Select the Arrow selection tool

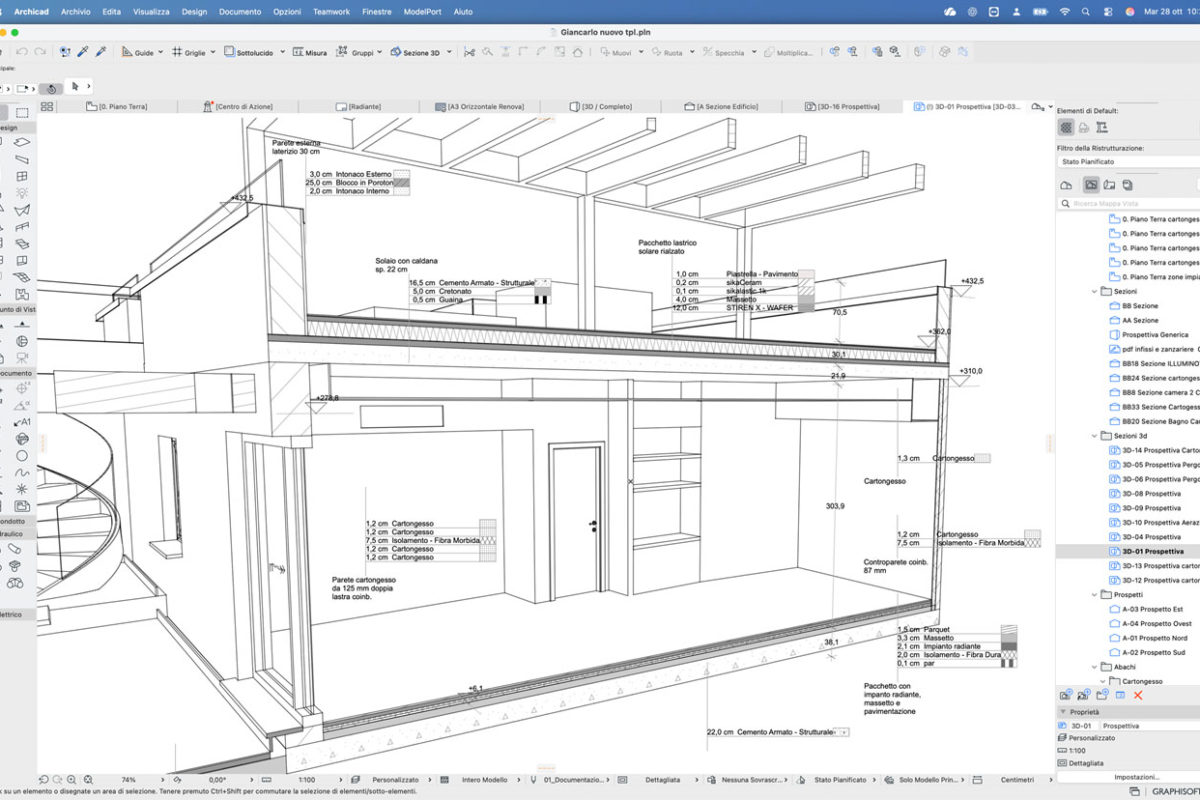(73, 87)
